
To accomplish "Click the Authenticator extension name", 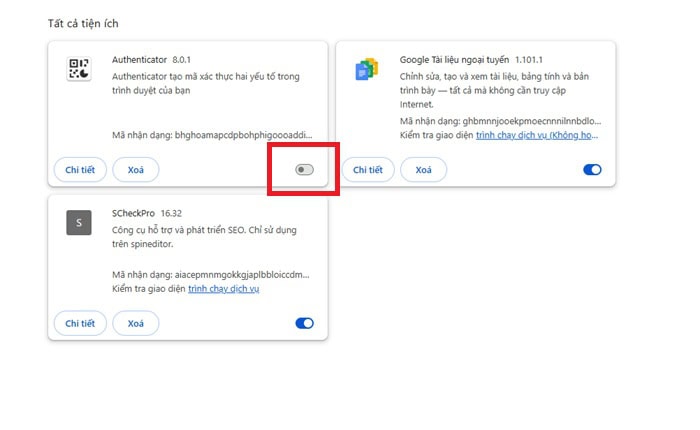I will pyautogui.click(x=139, y=60).
